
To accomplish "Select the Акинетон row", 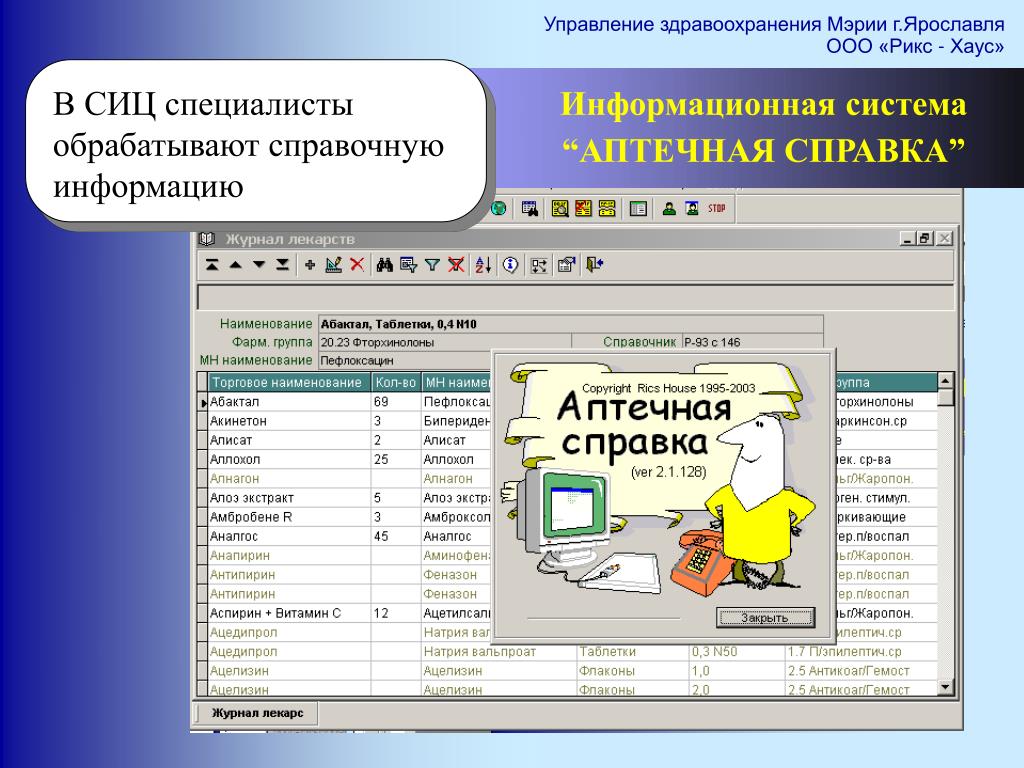I will (346, 421).
